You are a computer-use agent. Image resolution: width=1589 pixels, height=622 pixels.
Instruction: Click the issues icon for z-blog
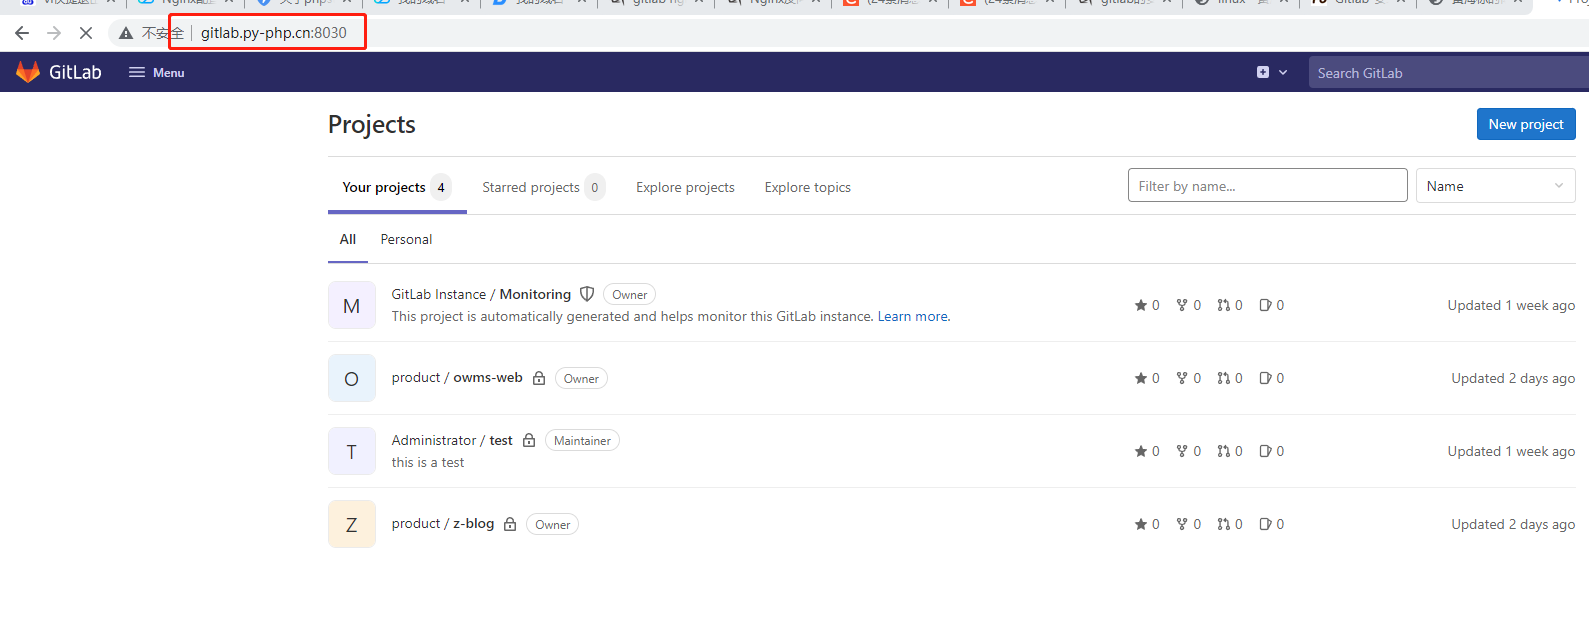(x=1265, y=524)
